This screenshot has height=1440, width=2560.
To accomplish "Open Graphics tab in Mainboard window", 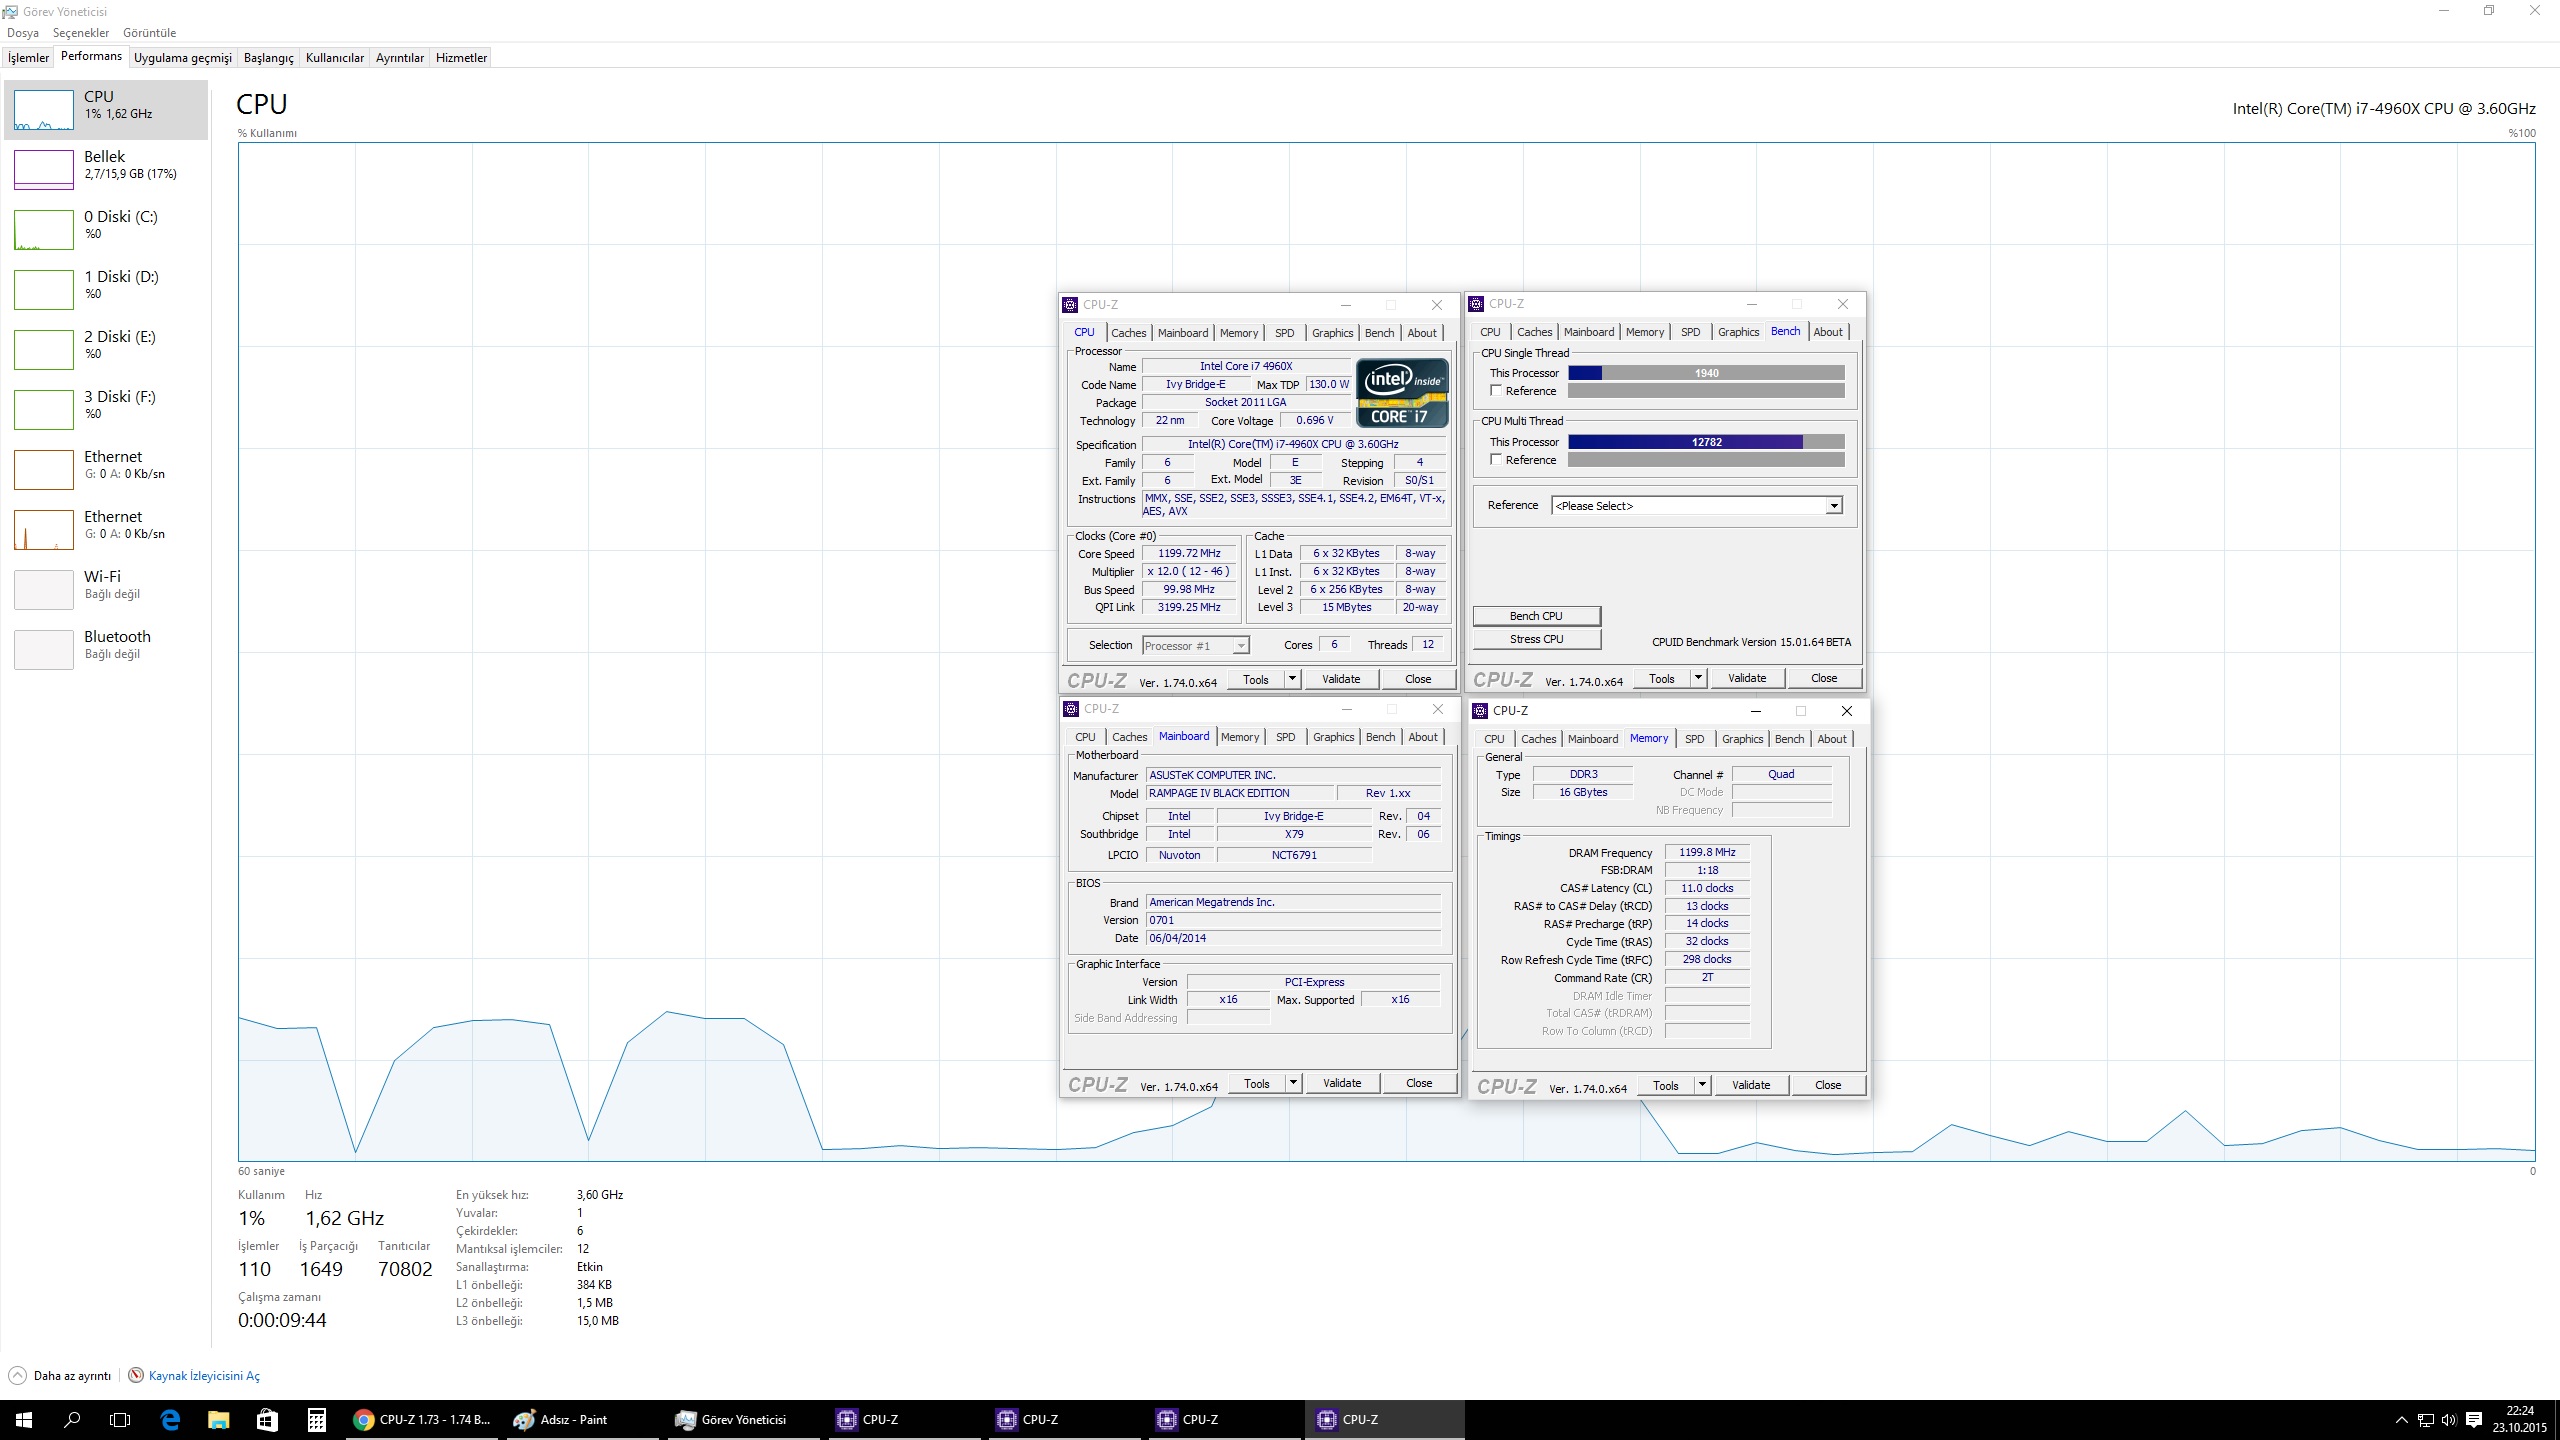I will pyautogui.click(x=1334, y=737).
